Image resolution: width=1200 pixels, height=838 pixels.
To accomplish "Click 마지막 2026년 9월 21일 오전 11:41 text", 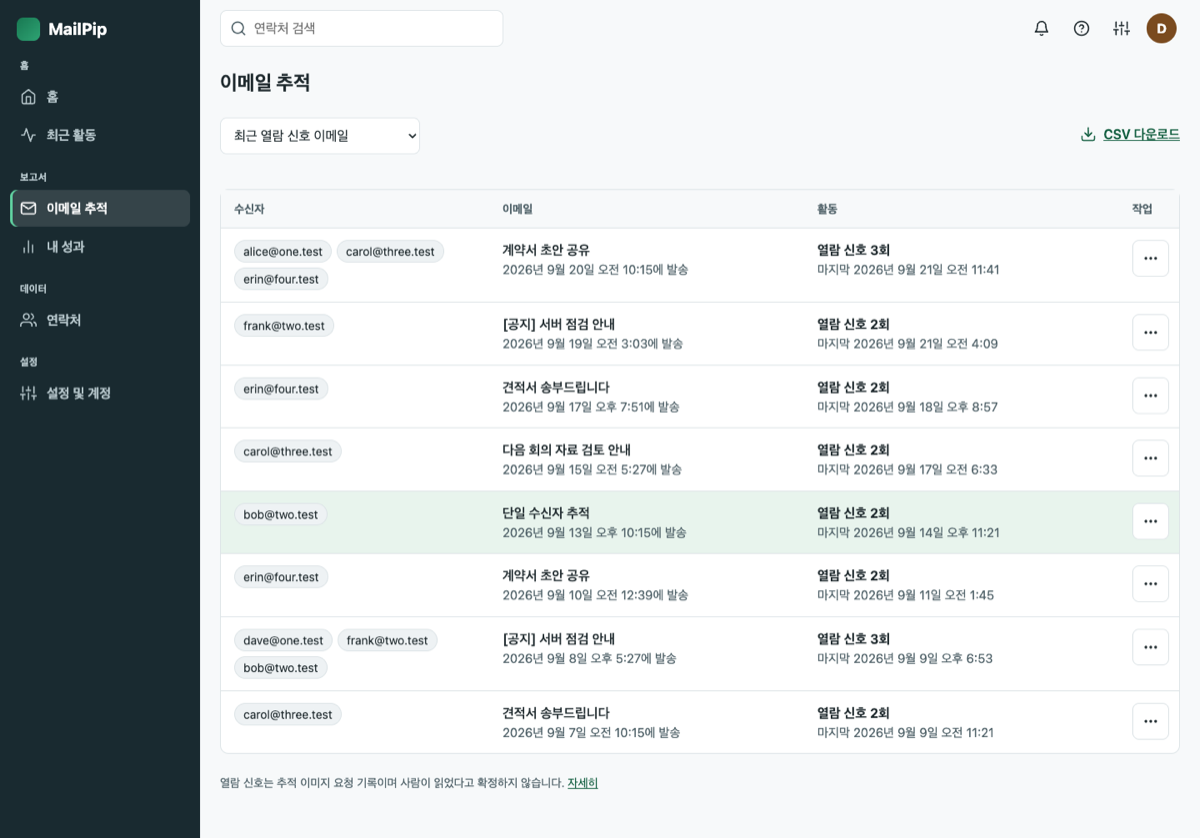I will point(908,270).
